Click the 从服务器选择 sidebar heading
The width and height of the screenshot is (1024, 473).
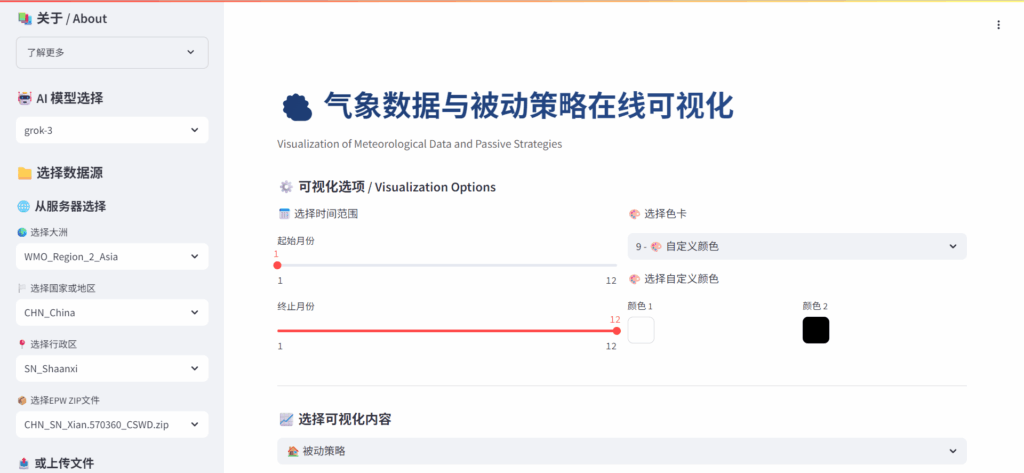(x=71, y=206)
